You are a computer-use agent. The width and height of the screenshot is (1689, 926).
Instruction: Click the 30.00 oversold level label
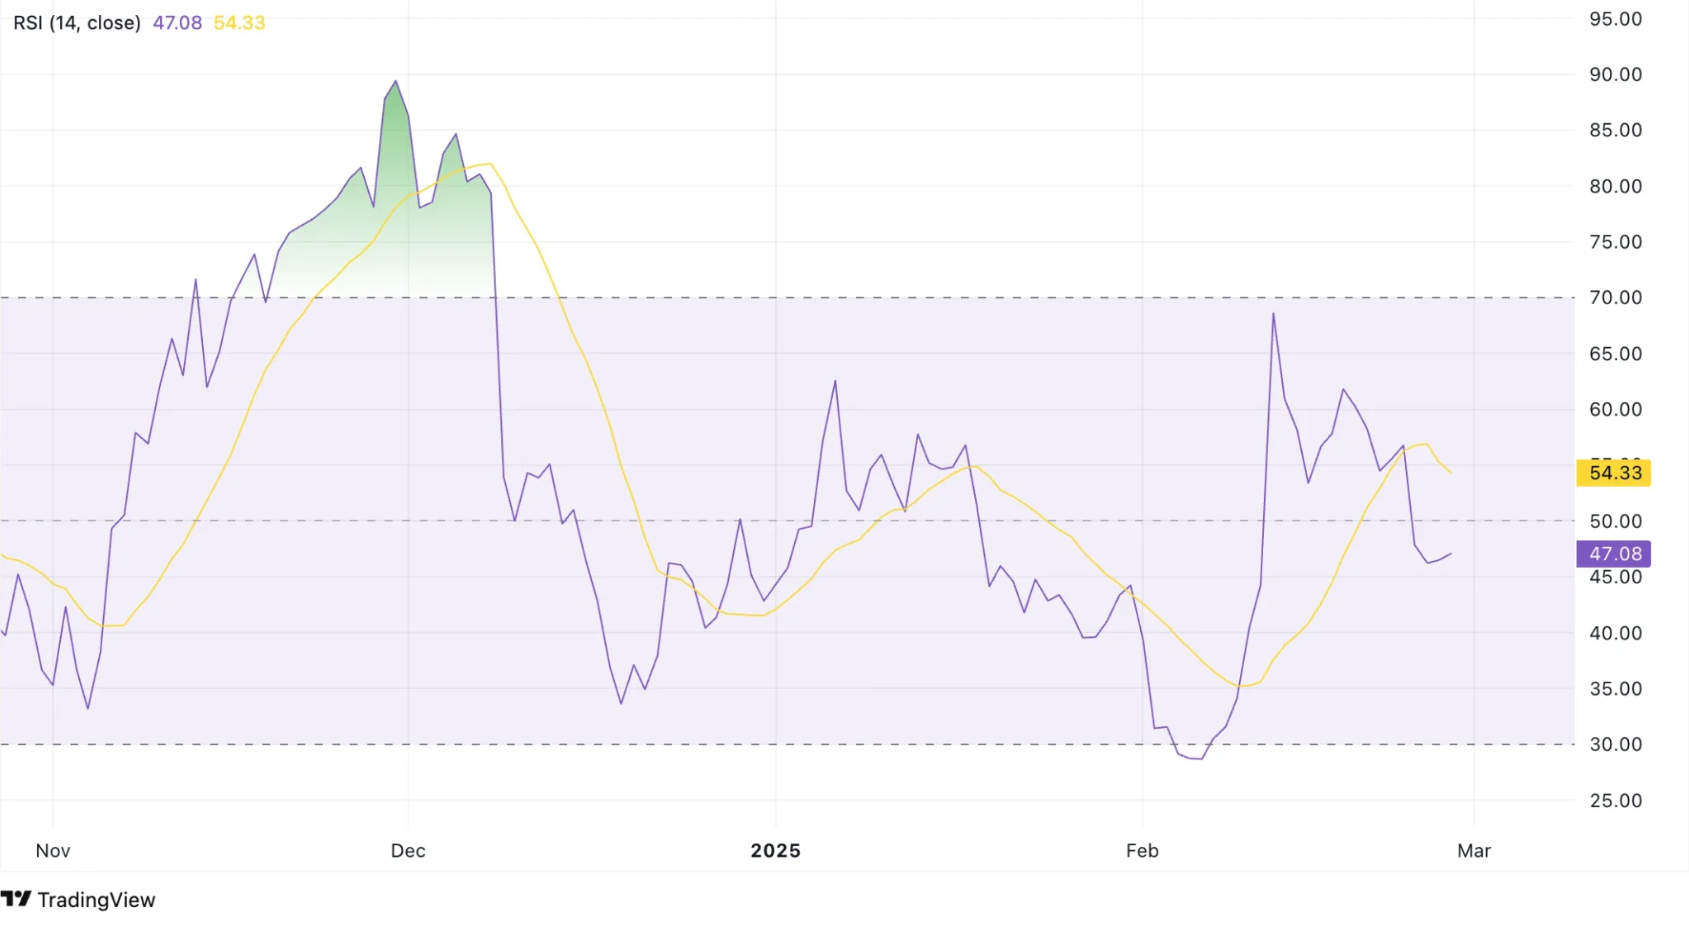[x=1614, y=744]
